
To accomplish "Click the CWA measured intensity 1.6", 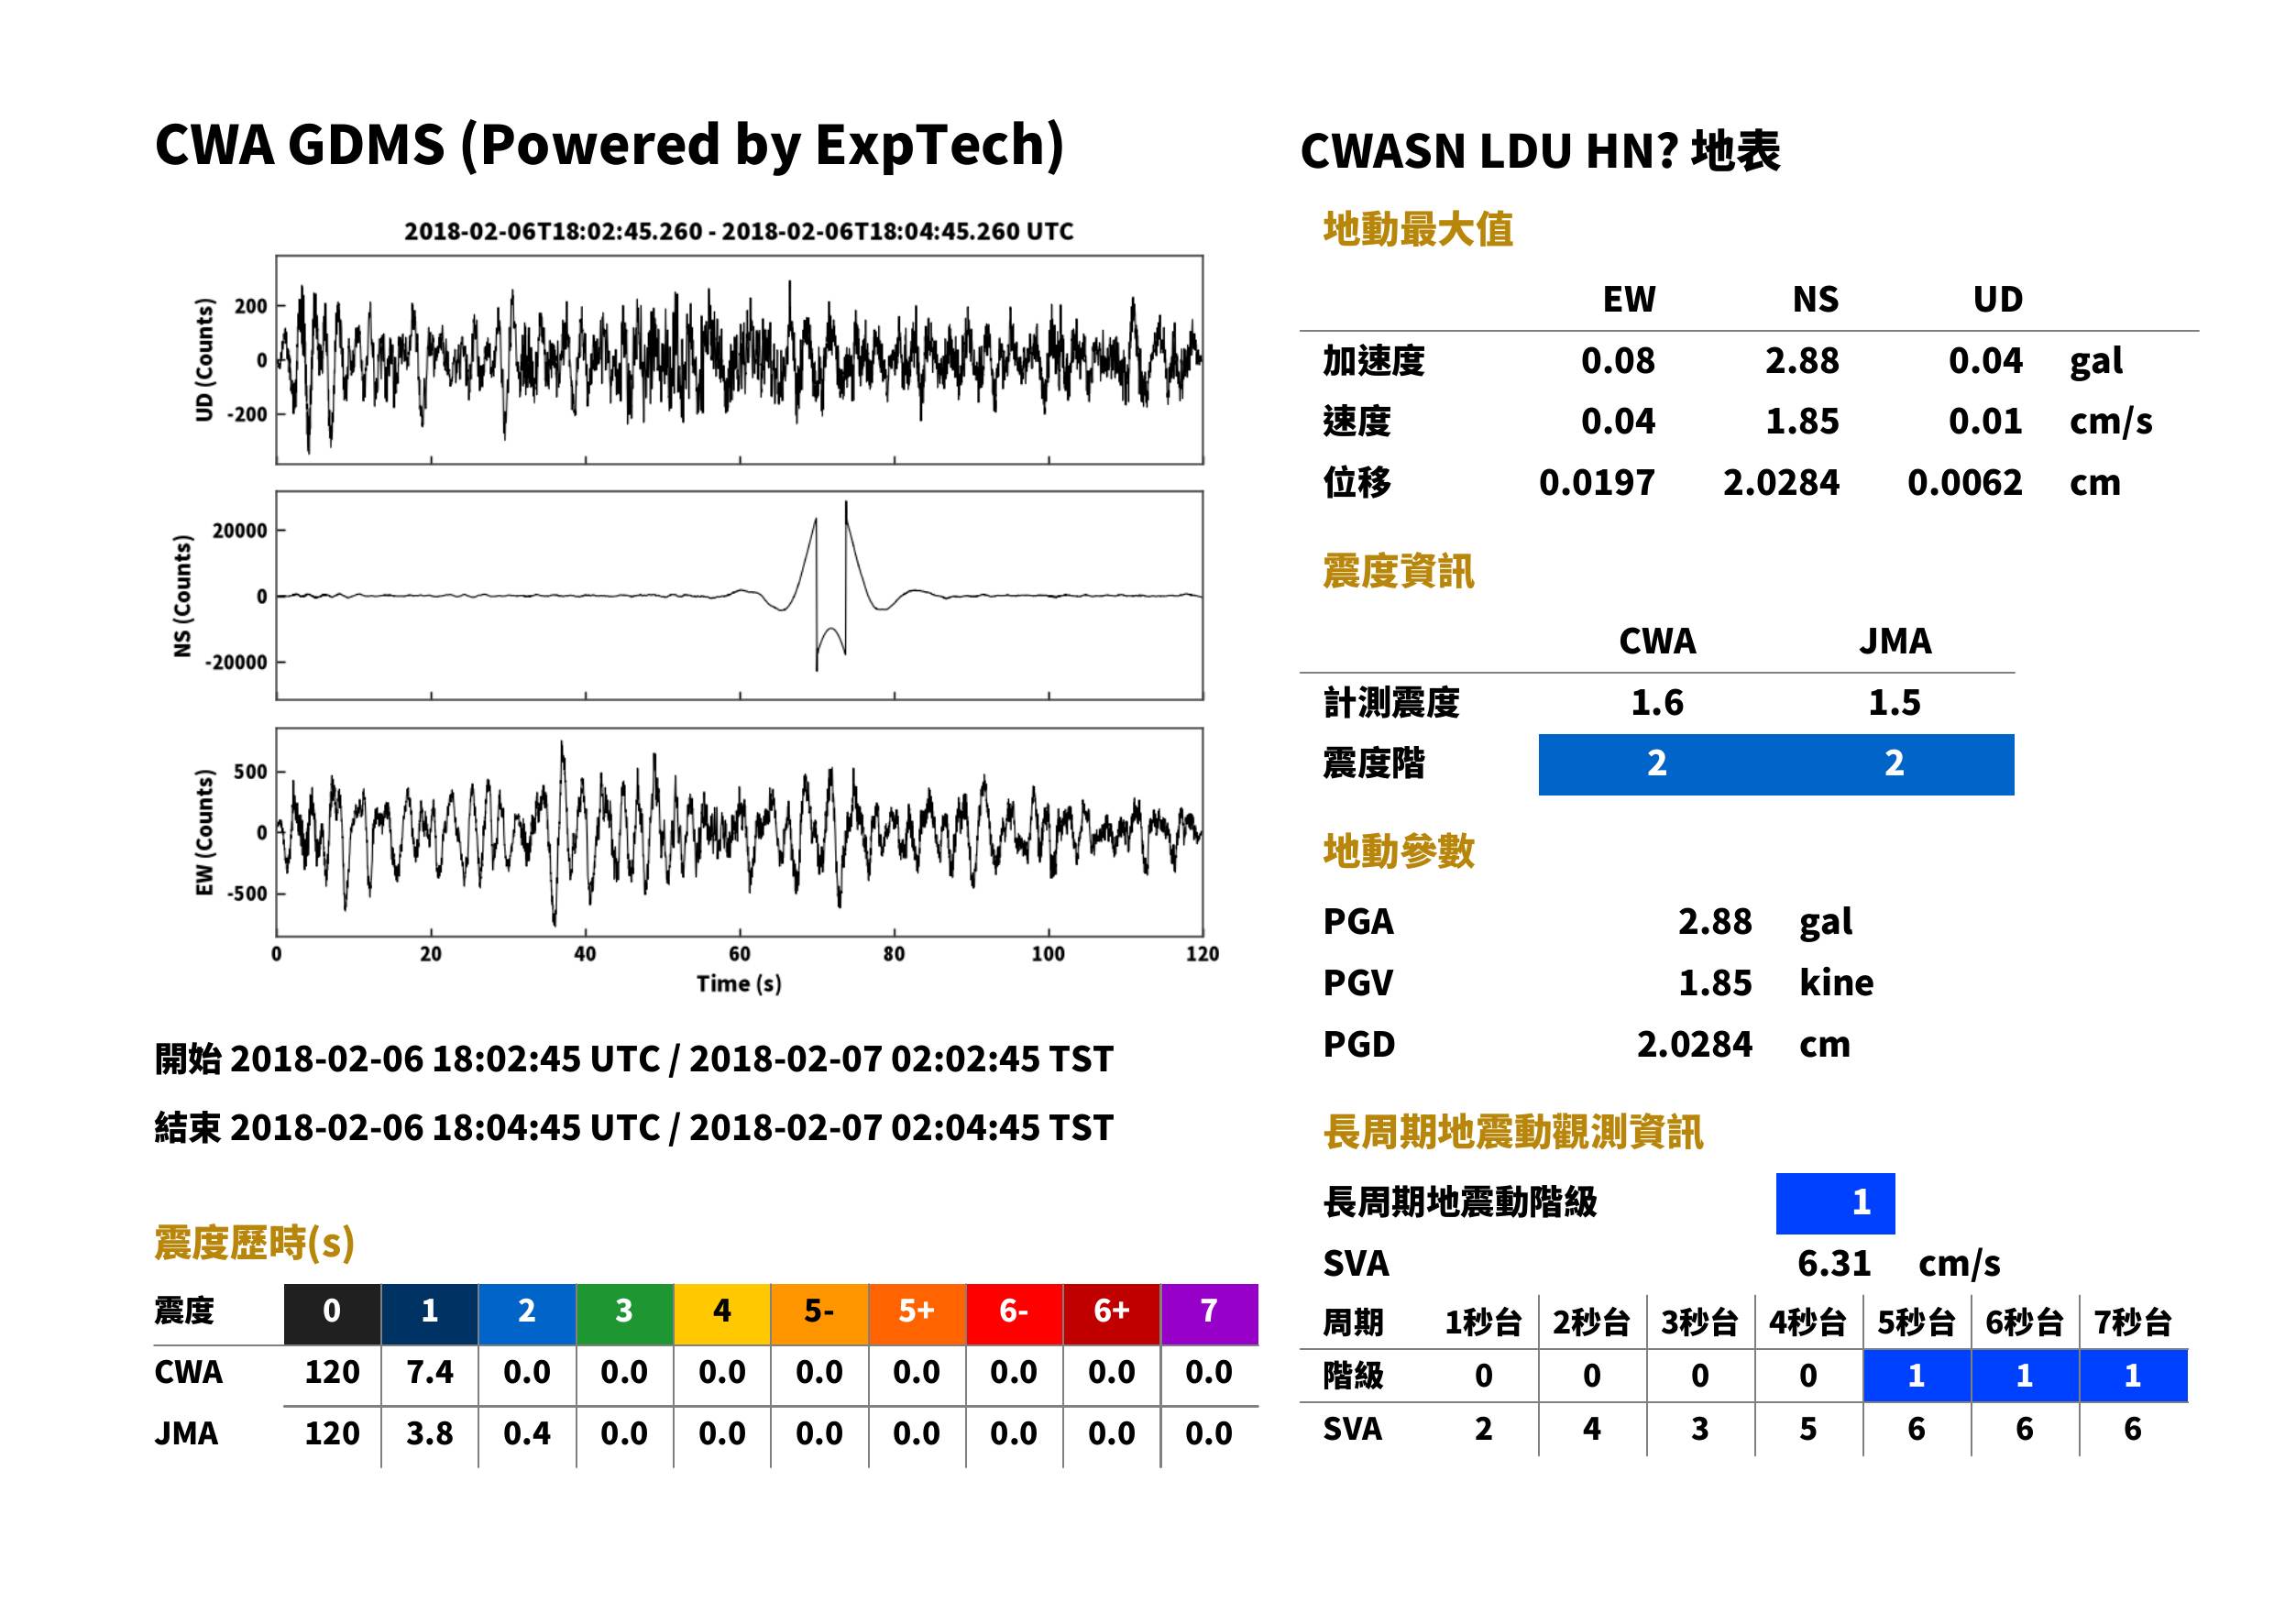I will tap(1657, 702).
